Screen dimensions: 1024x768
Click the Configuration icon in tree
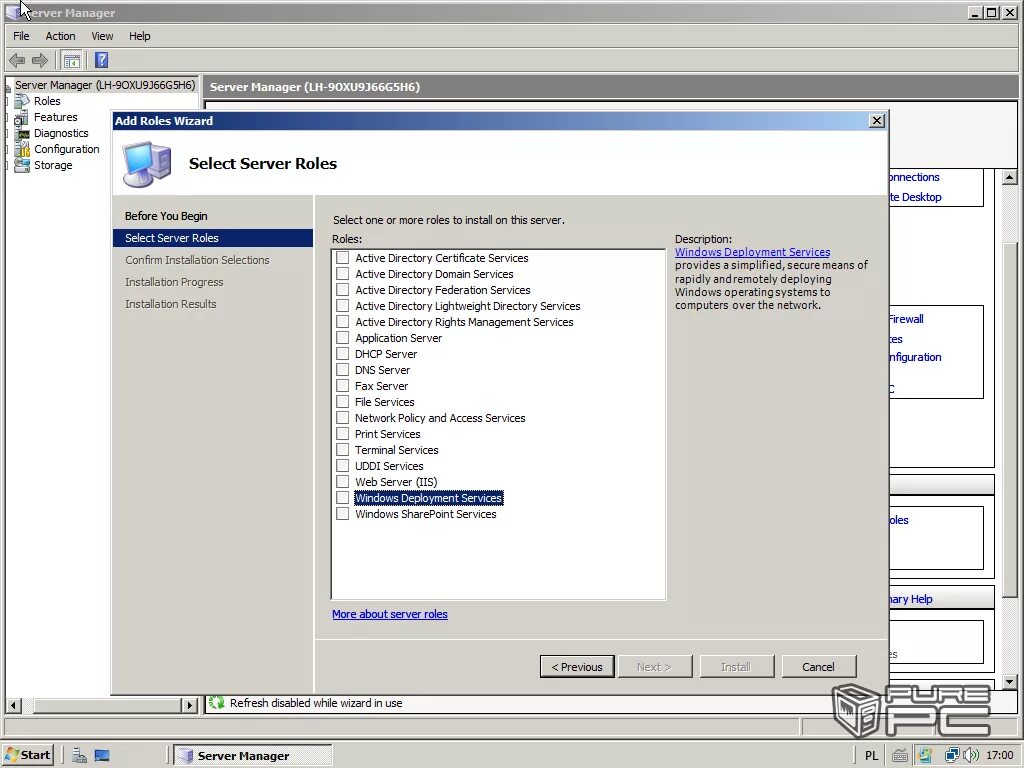[22, 149]
